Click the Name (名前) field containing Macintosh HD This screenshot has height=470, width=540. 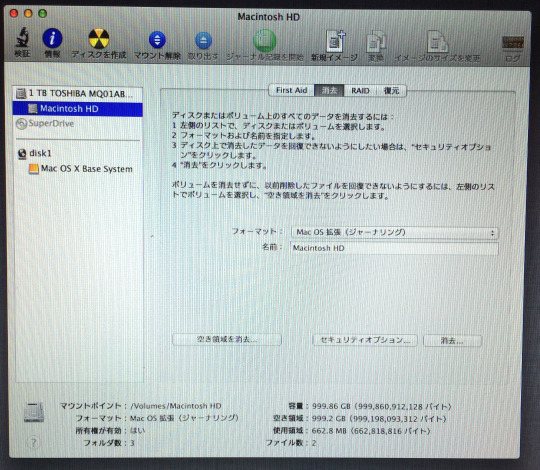pos(395,248)
